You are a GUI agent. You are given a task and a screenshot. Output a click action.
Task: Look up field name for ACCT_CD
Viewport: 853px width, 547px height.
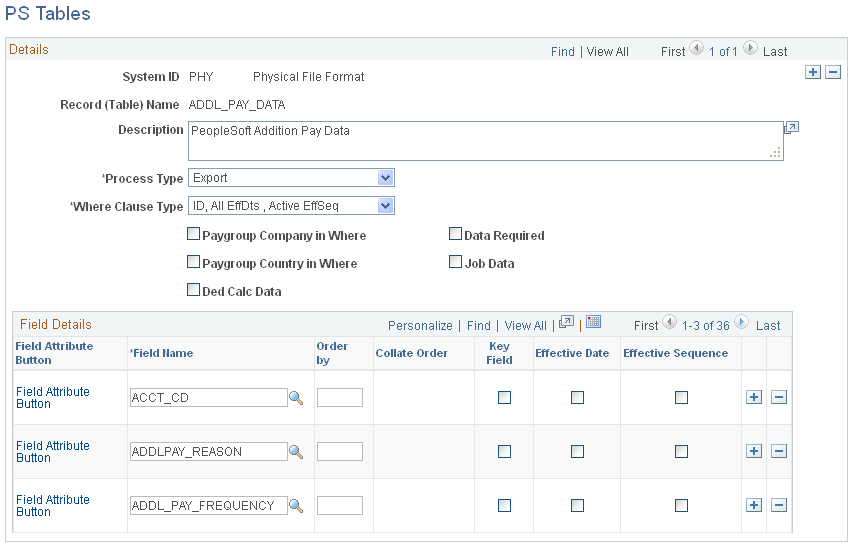coord(296,398)
